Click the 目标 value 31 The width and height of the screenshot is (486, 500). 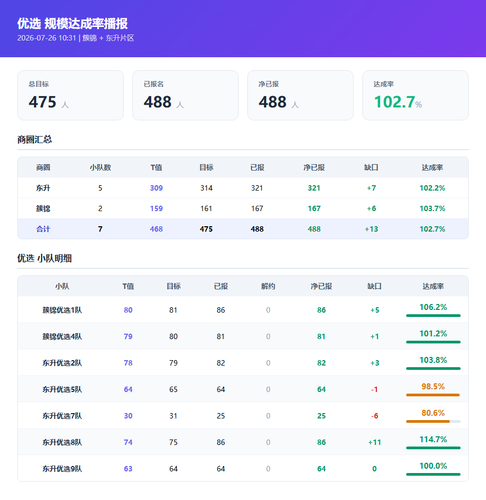[173, 416]
